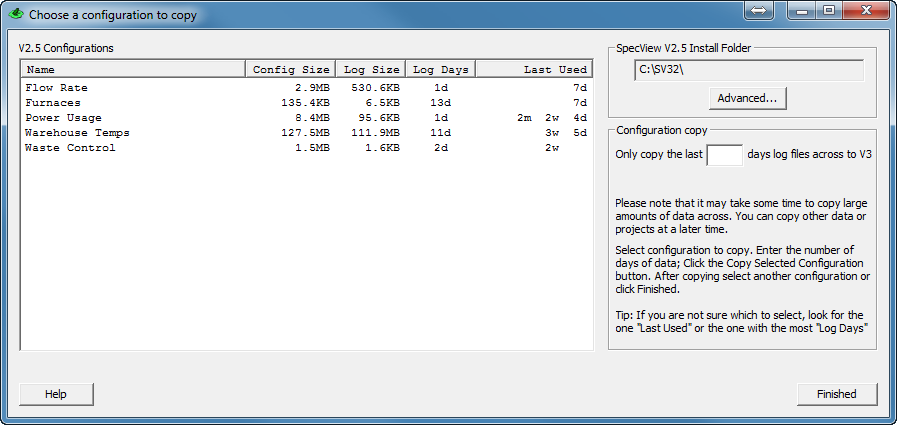The width and height of the screenshot is (897, 425).
Task: Click the green SpecView title bar icon
Action: point(15,15)
